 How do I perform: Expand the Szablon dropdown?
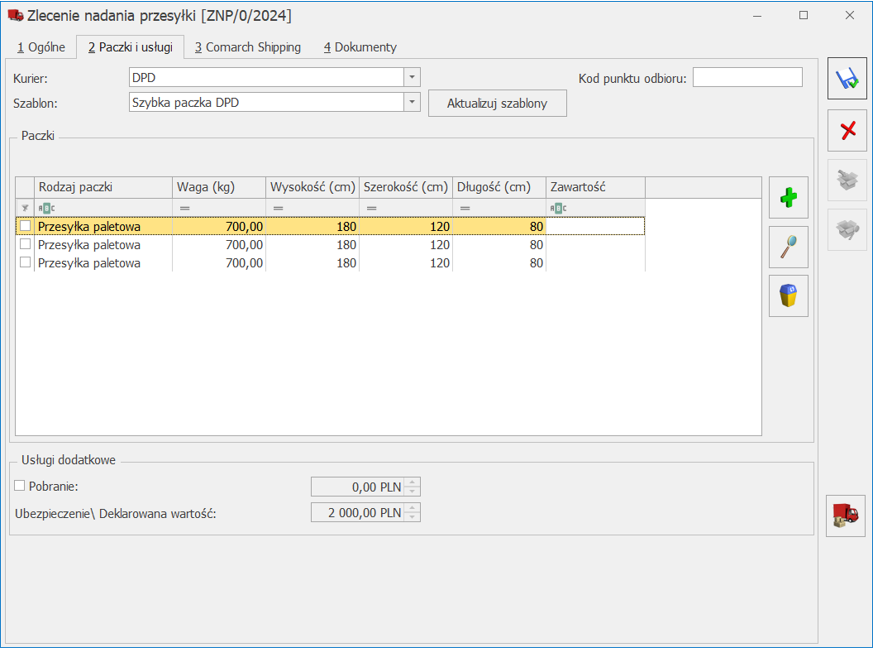[412, 102]
